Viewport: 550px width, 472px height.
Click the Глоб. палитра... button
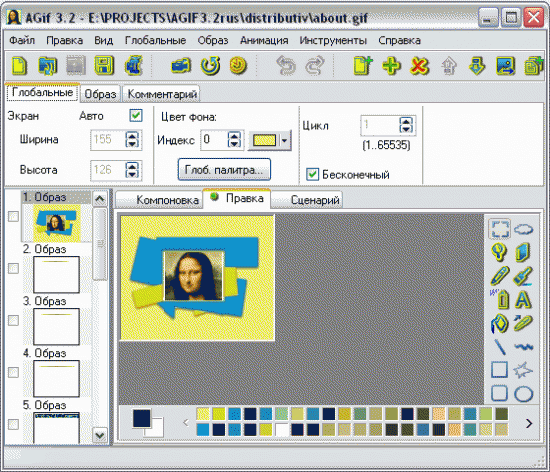pos(224,170)
